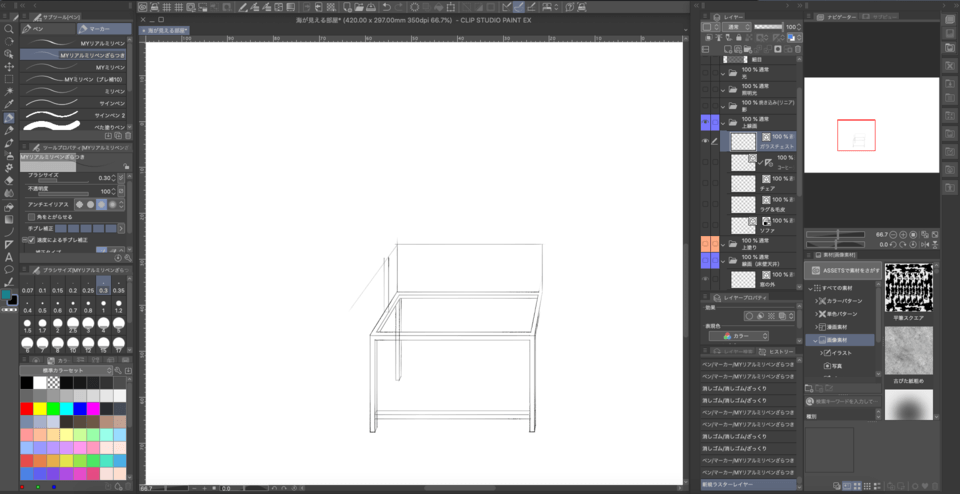Select the Zoom magnifier tool

point(9,28)
